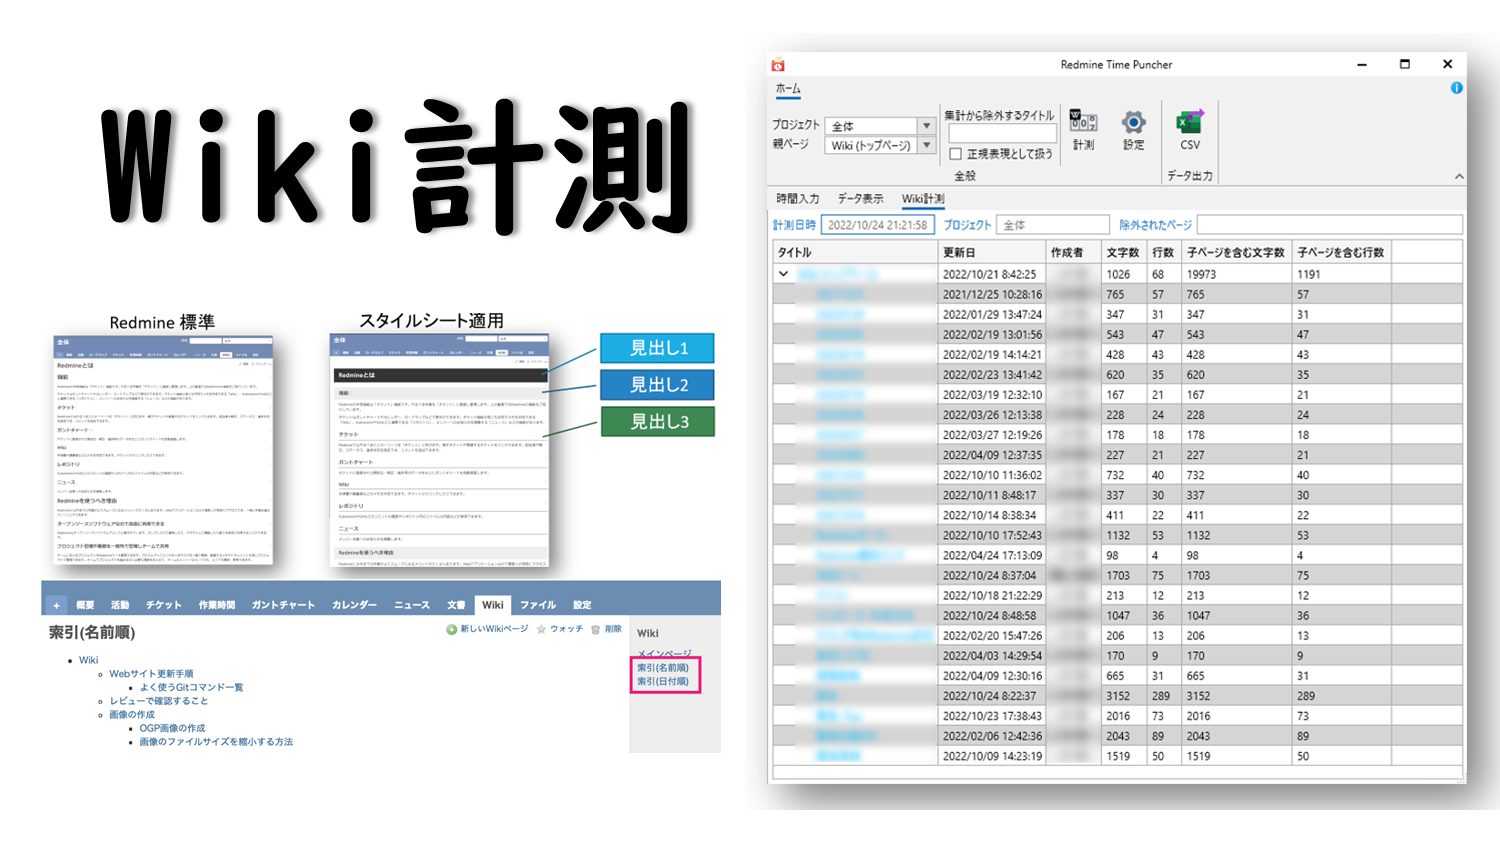
Task: Sort by the 行数 column header
Action: pyautogui.click(x=1164, y=253)
